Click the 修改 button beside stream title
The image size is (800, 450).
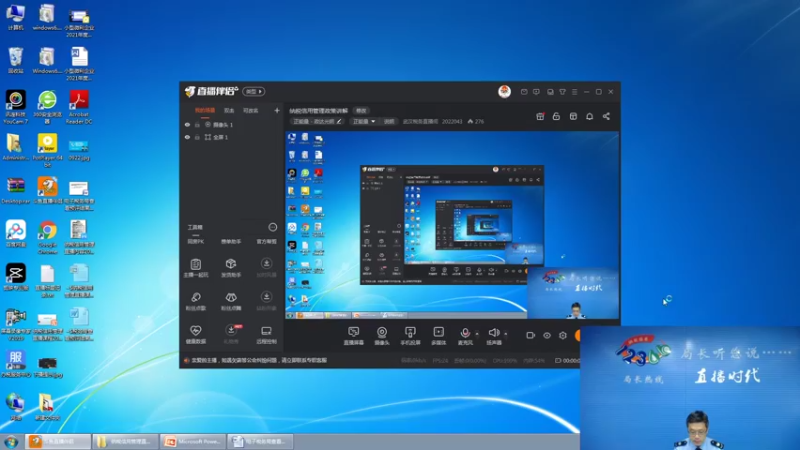(361, 111)
